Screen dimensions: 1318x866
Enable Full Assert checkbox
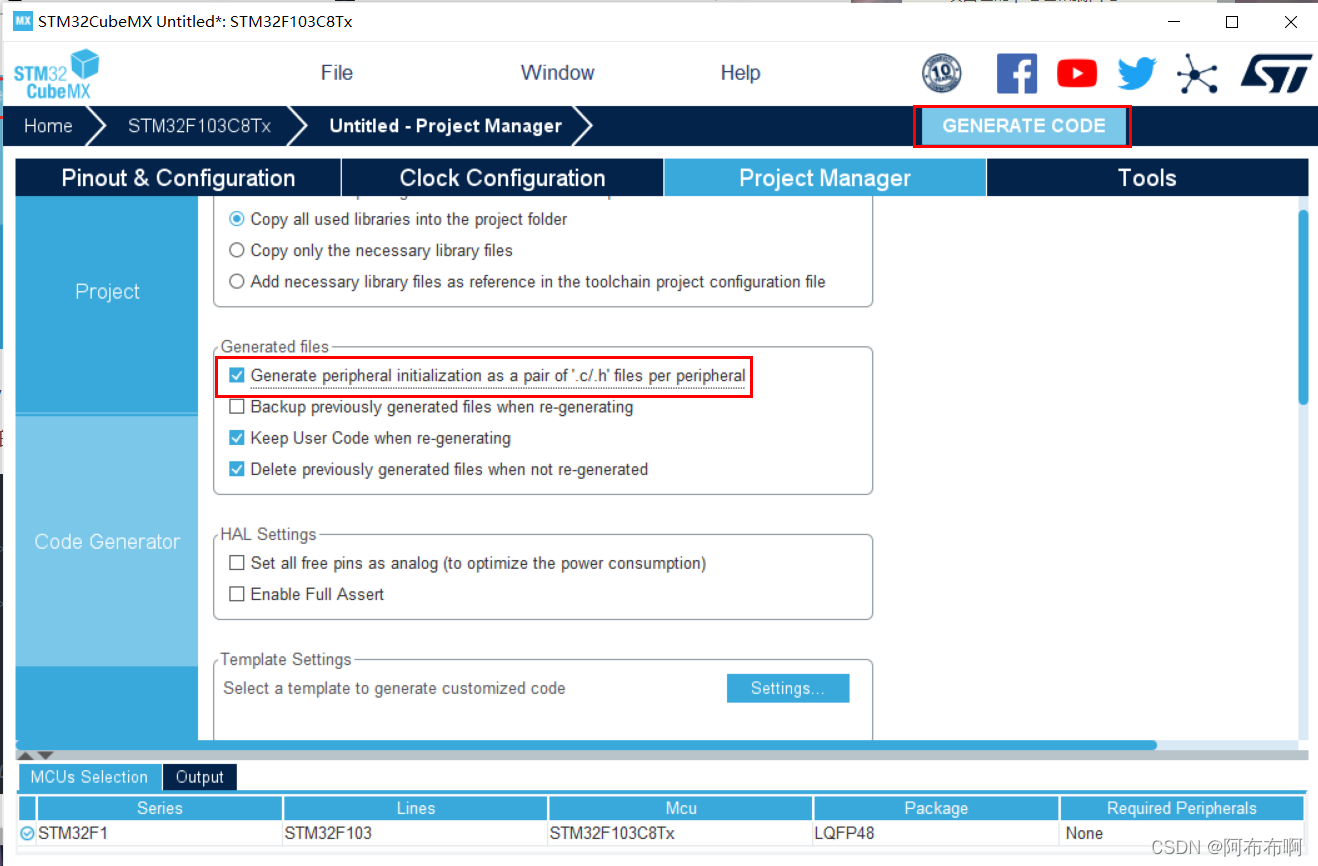coord(237,594)
